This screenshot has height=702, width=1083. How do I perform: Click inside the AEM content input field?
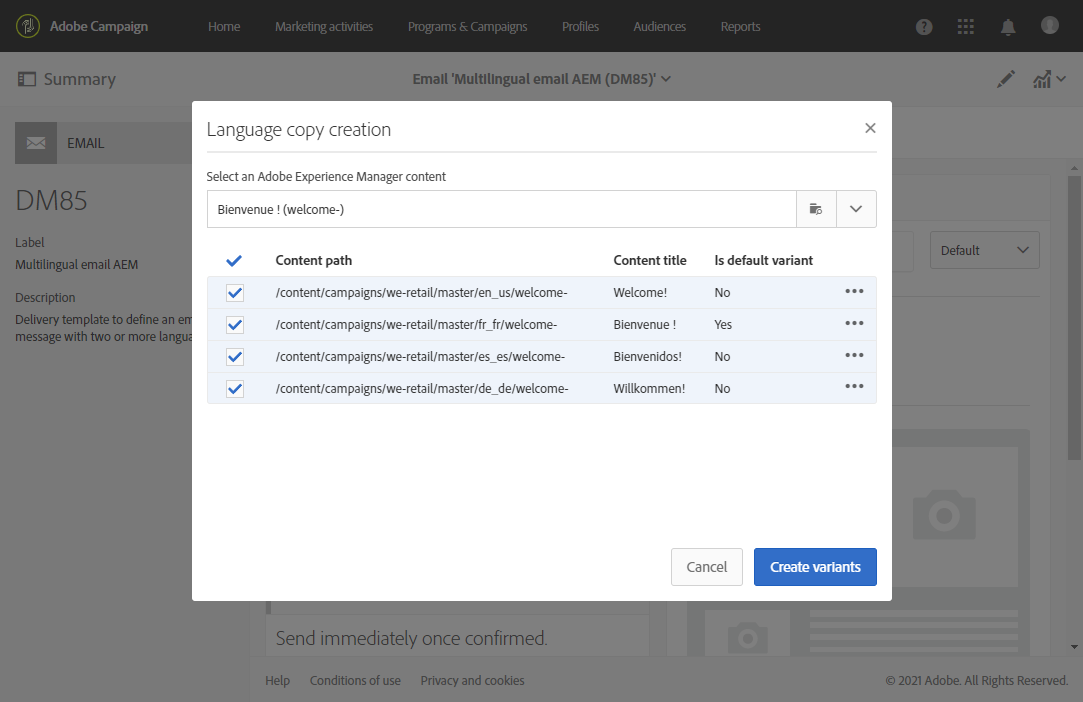point(501,209)
